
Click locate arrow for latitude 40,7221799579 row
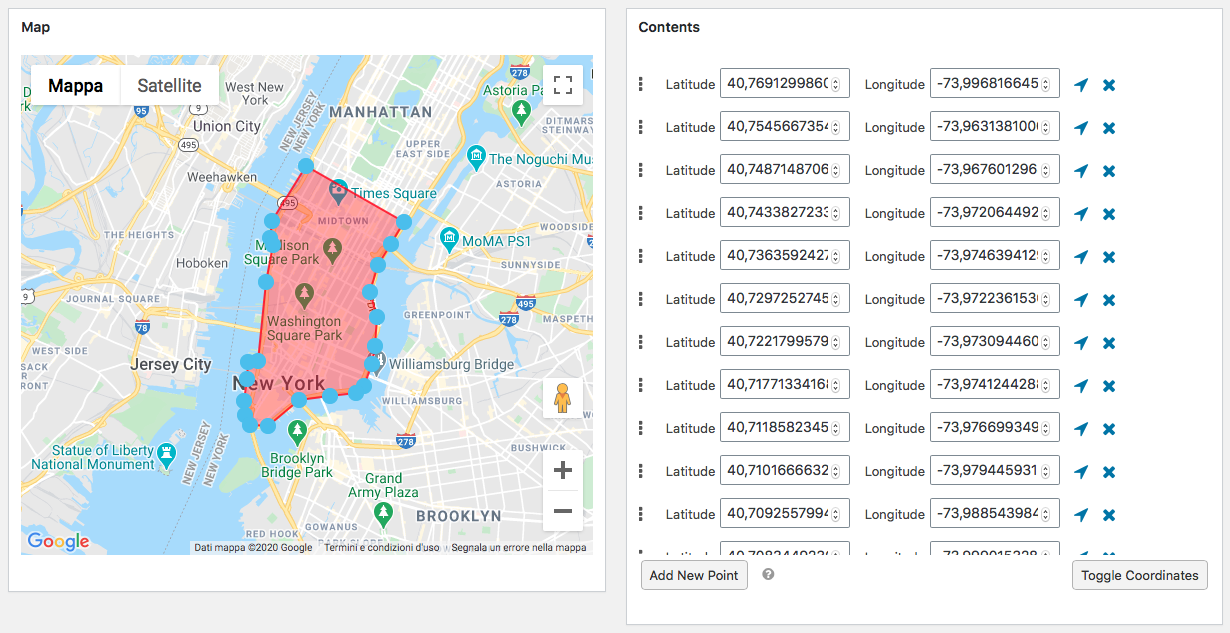pos(1080,343)
